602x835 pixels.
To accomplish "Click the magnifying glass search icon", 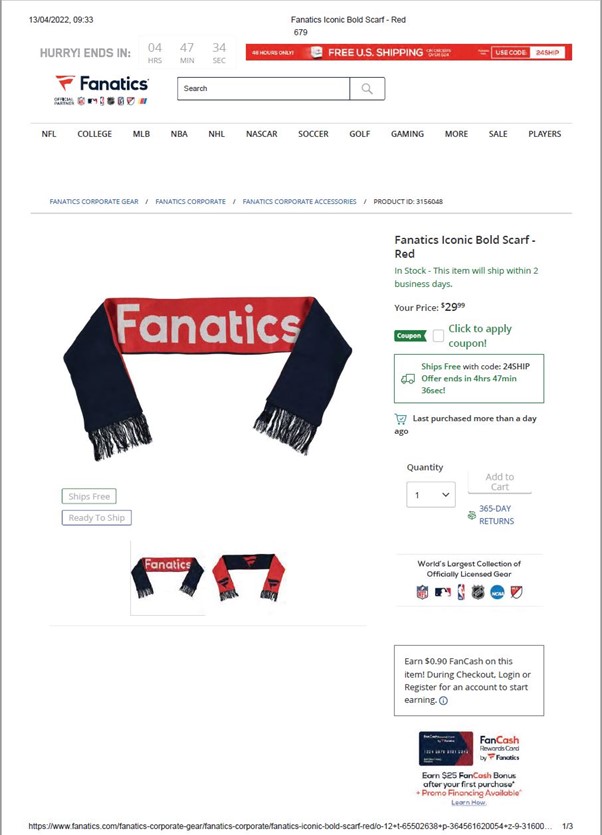I will [x=367, y=88].
